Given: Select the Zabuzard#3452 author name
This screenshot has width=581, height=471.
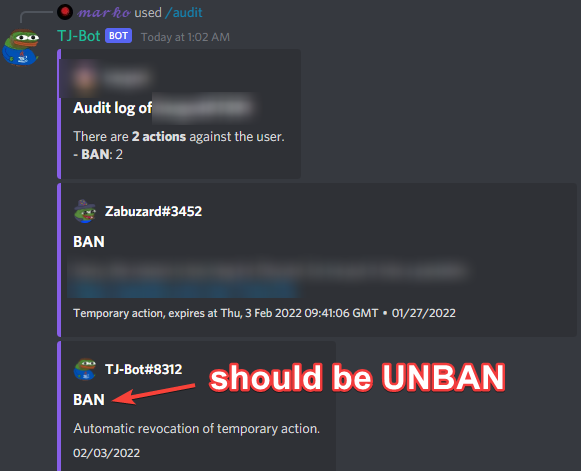Looking at the screenshot, I should coord(153,211).
